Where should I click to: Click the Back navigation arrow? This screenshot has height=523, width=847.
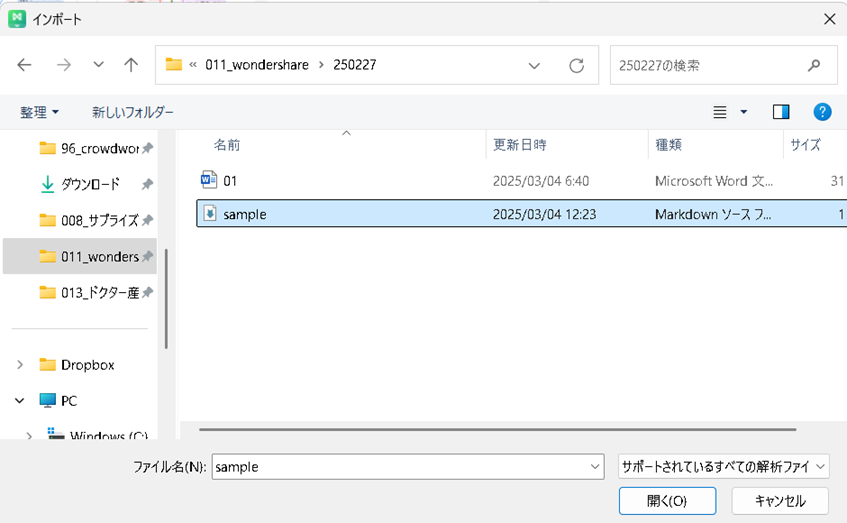[x=24, y=65]
